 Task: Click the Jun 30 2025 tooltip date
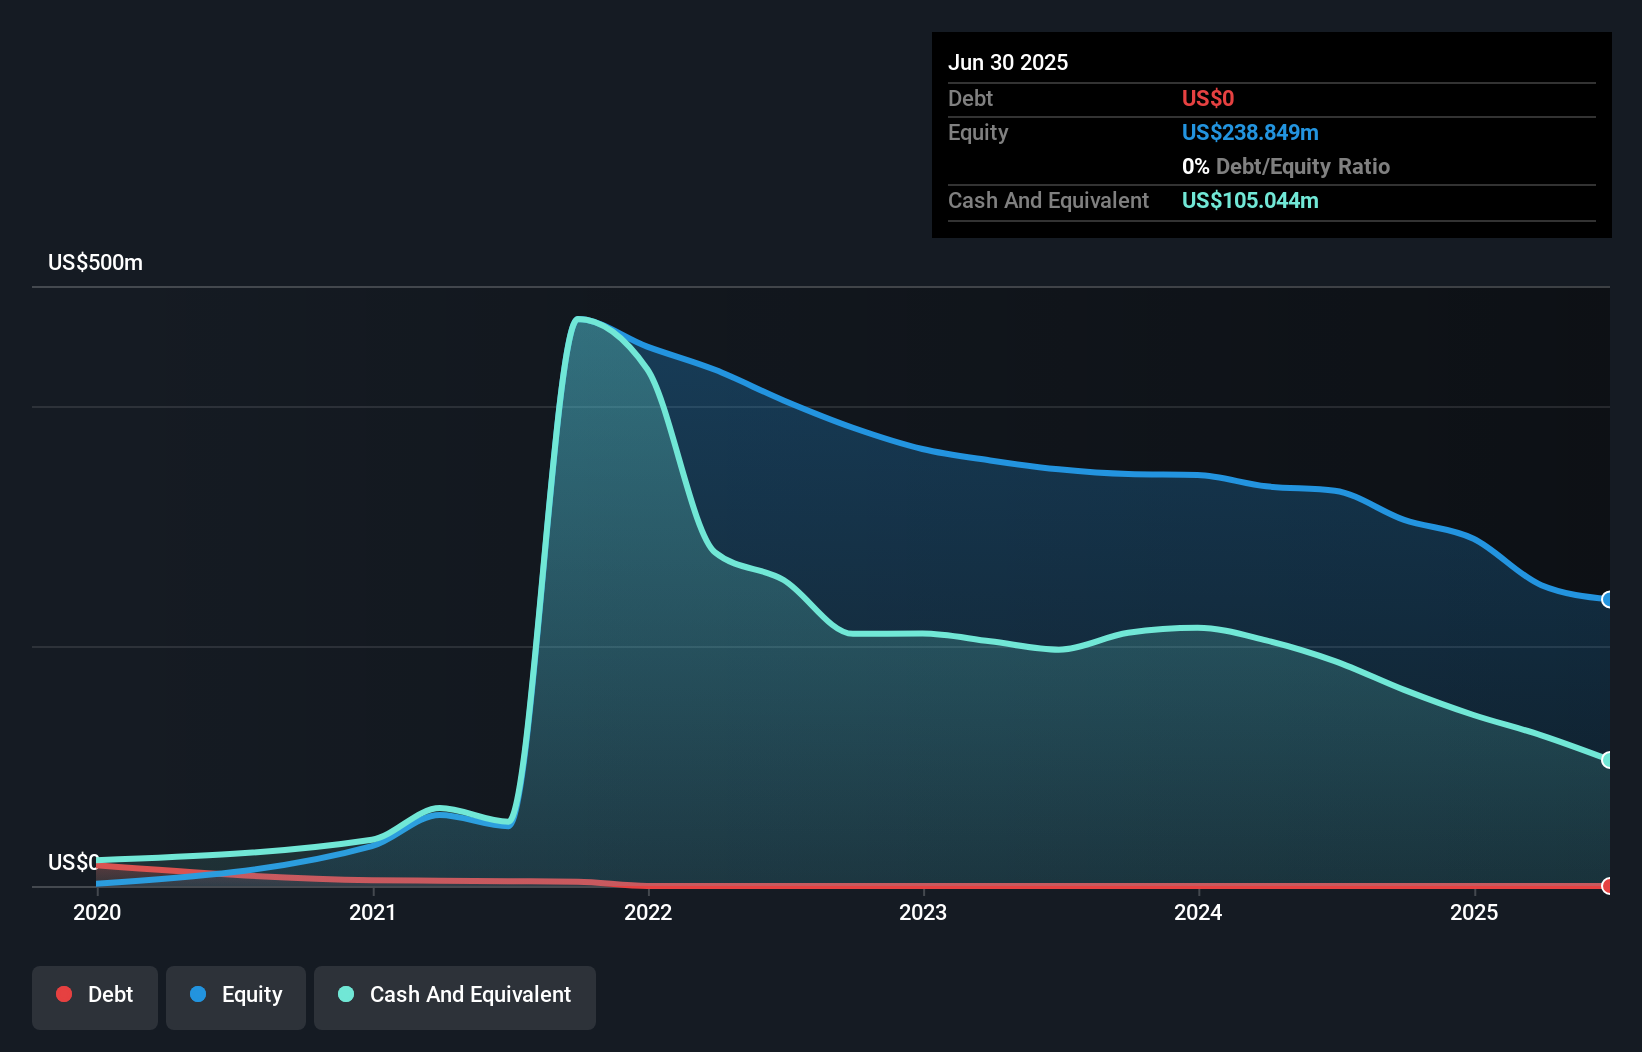point(1008,62)
